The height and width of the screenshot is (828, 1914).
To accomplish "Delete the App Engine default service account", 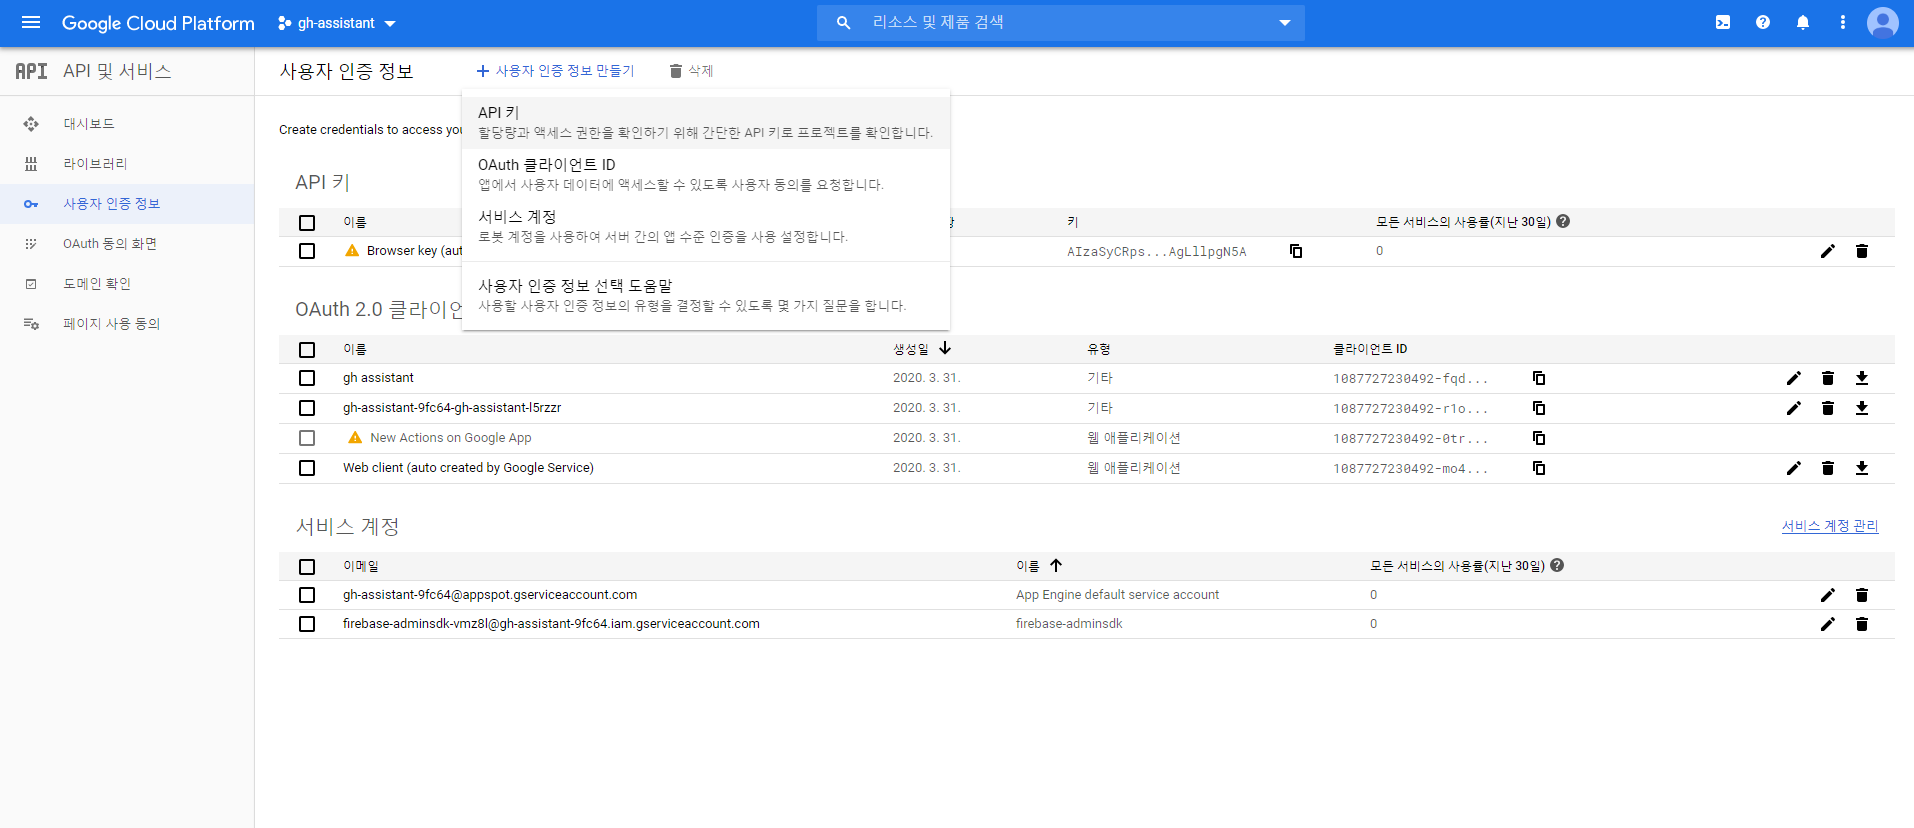I will coord(1862,595).
